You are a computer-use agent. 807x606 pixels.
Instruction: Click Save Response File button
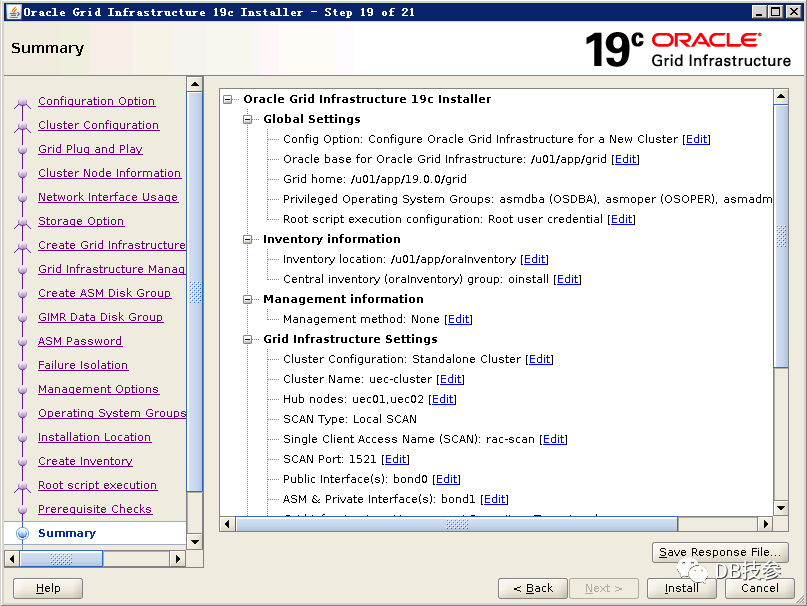(x=720, y=552)
